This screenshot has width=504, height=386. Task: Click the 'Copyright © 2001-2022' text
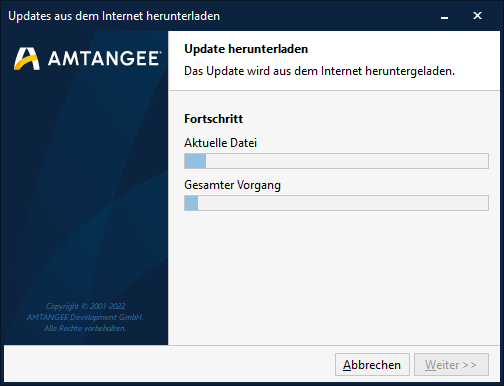tap(85, 306)
